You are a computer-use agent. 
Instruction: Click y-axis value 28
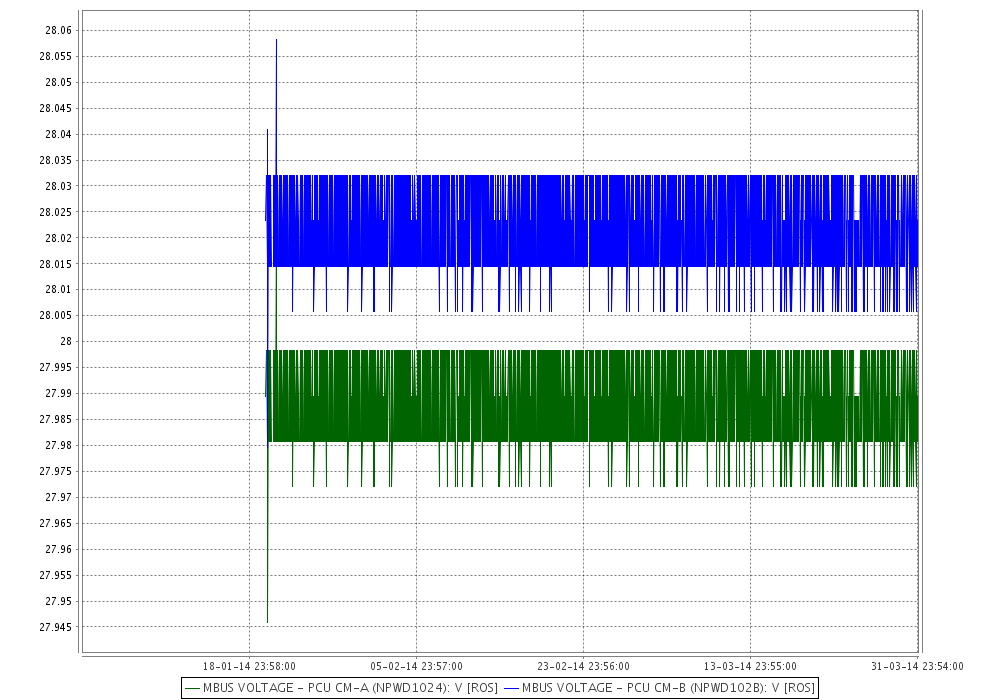click(66, 342)
